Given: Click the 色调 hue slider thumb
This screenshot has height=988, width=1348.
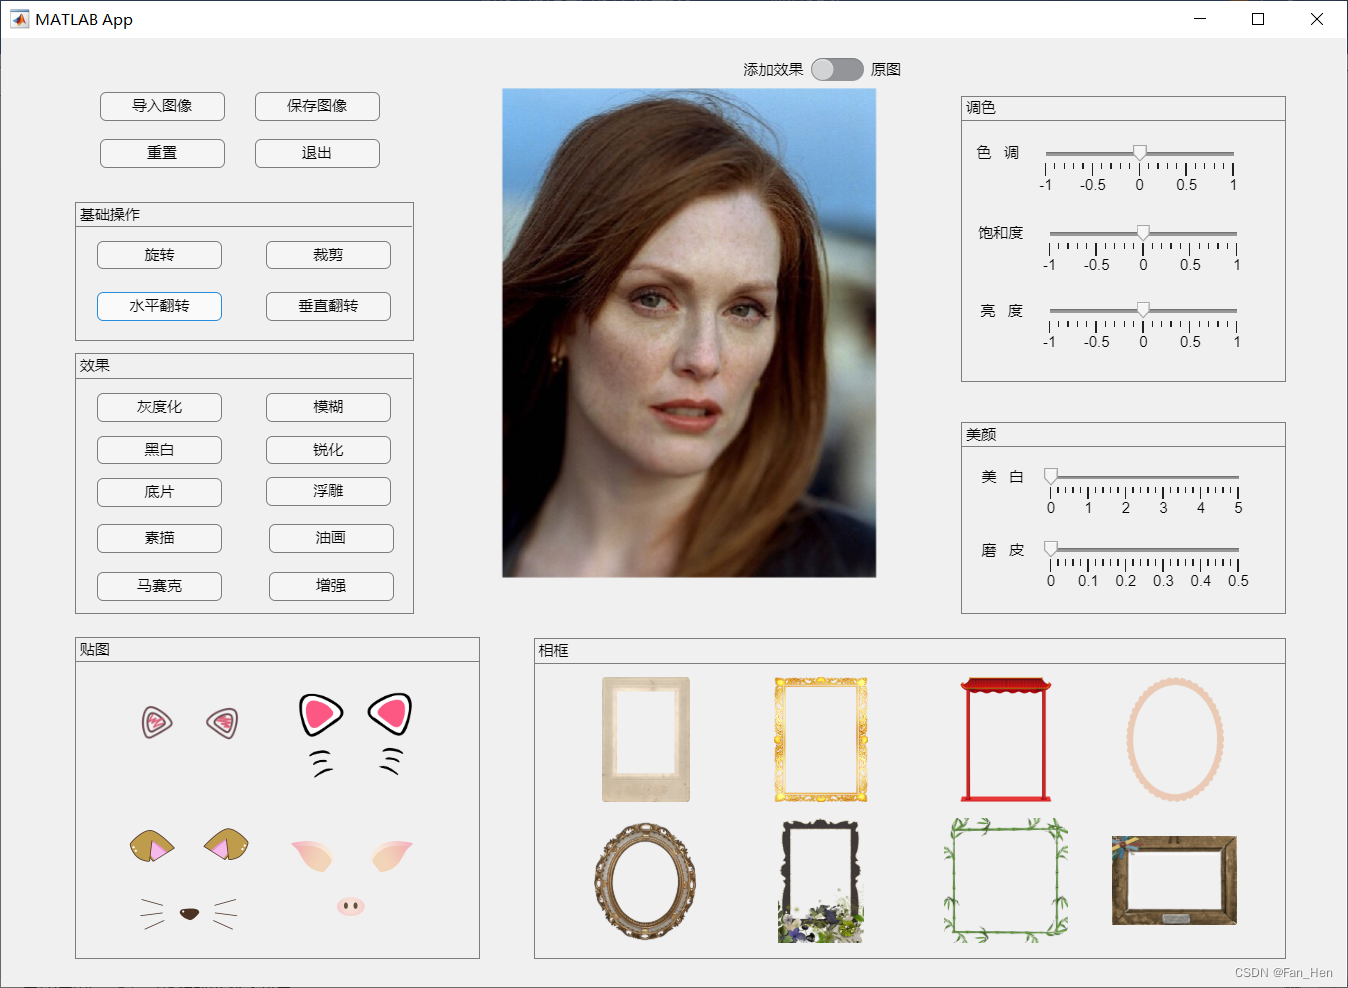Looking at the screenshot, I should point(1139,152).
